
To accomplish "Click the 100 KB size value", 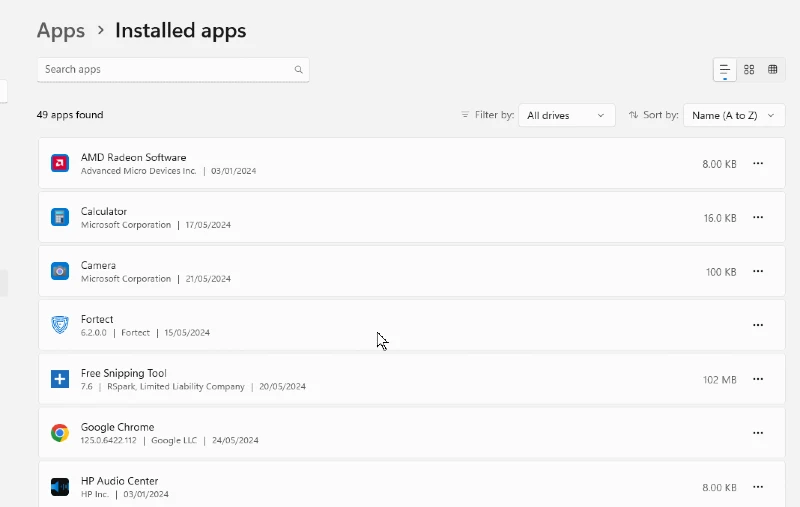I will click(721, 272).
